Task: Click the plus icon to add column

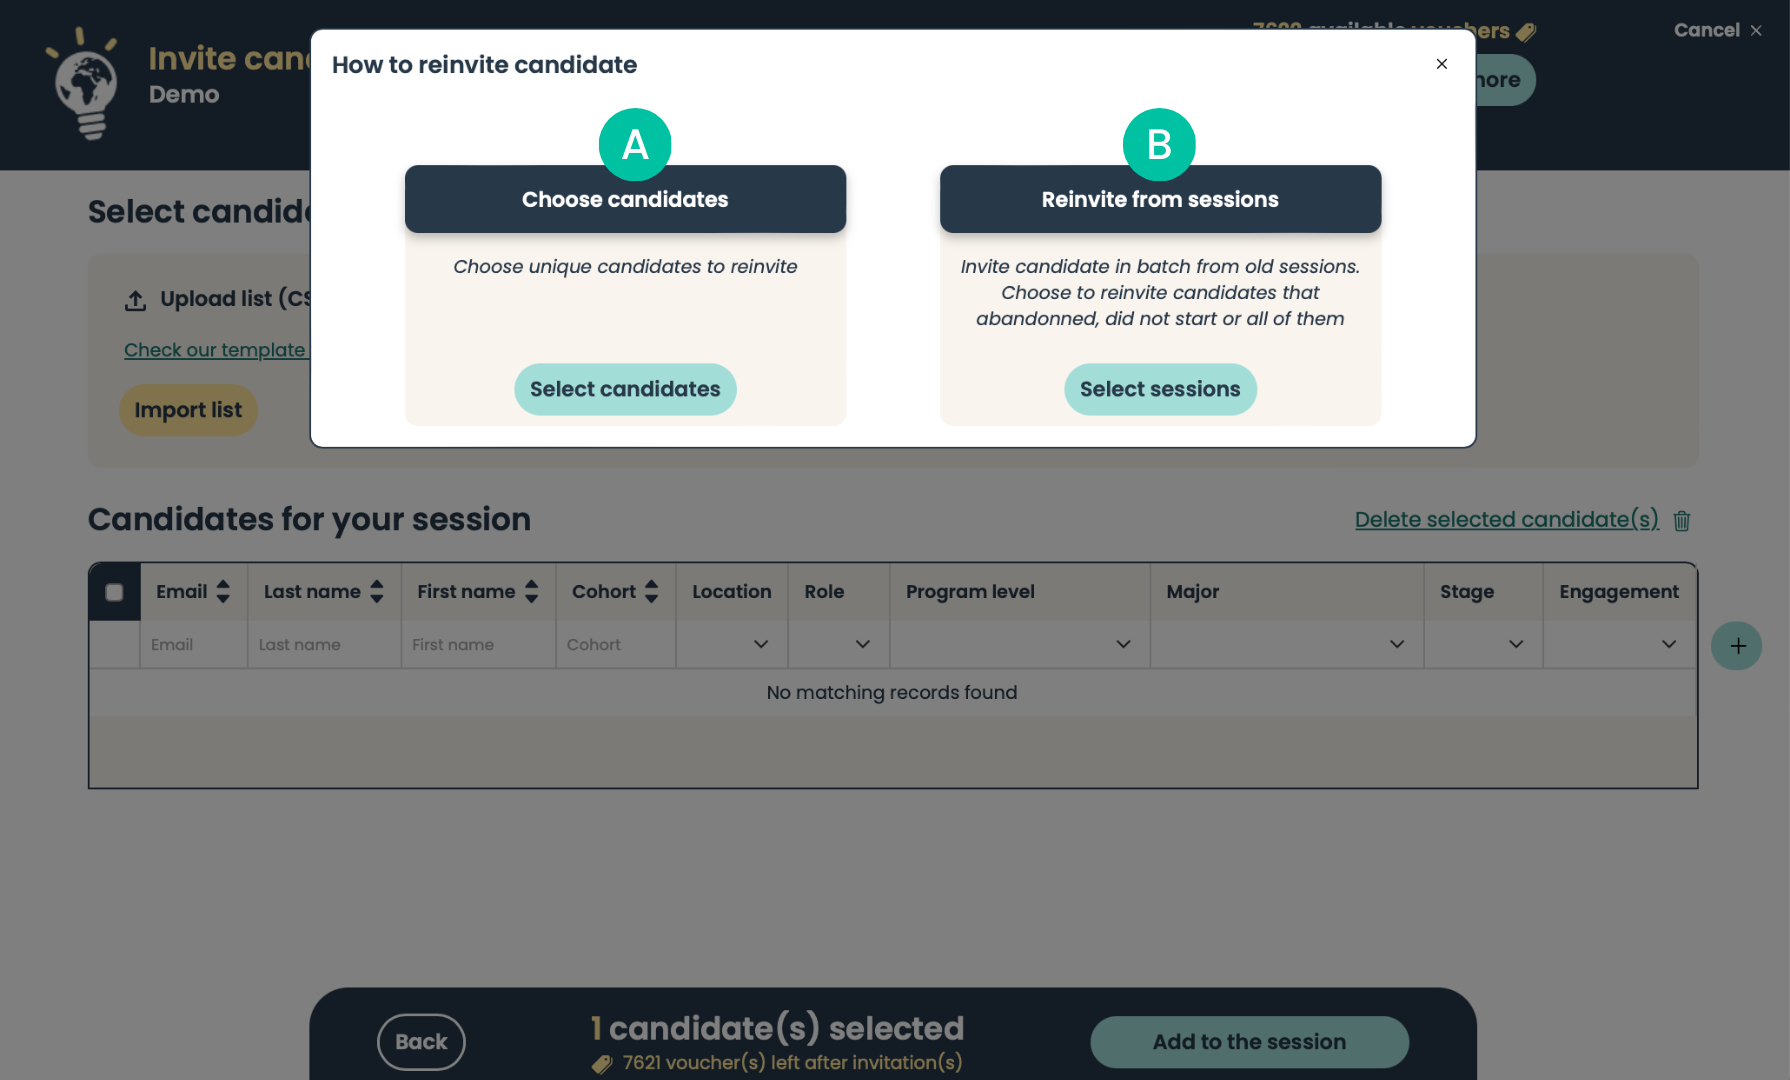Action: click(1737, 646)
